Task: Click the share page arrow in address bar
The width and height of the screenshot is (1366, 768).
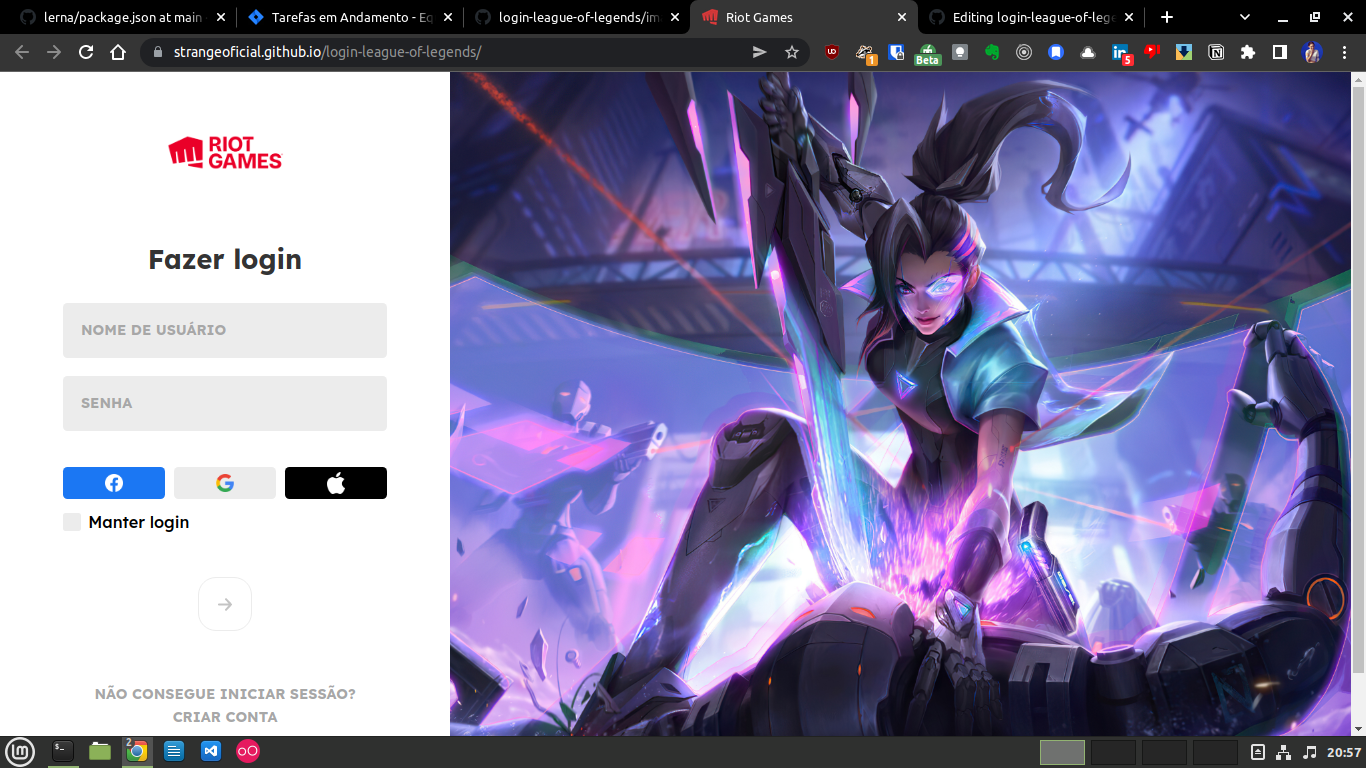Action: [x=760, y=52]
